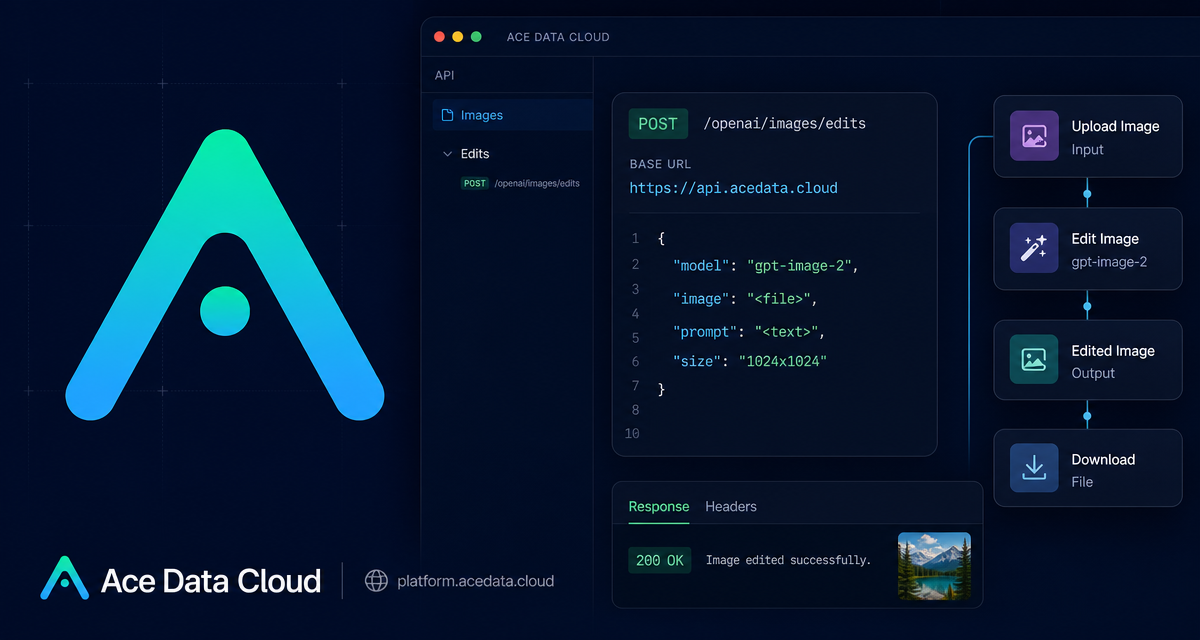Switch to the Headers tab

(731, 507)
